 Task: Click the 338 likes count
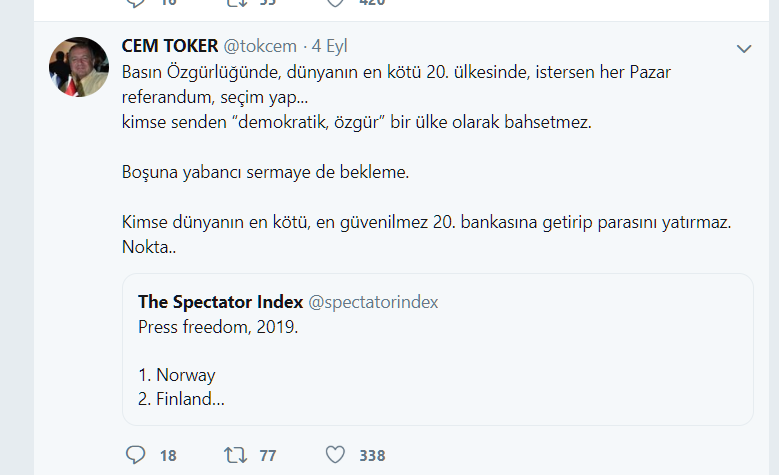click(x=372, y=456)
